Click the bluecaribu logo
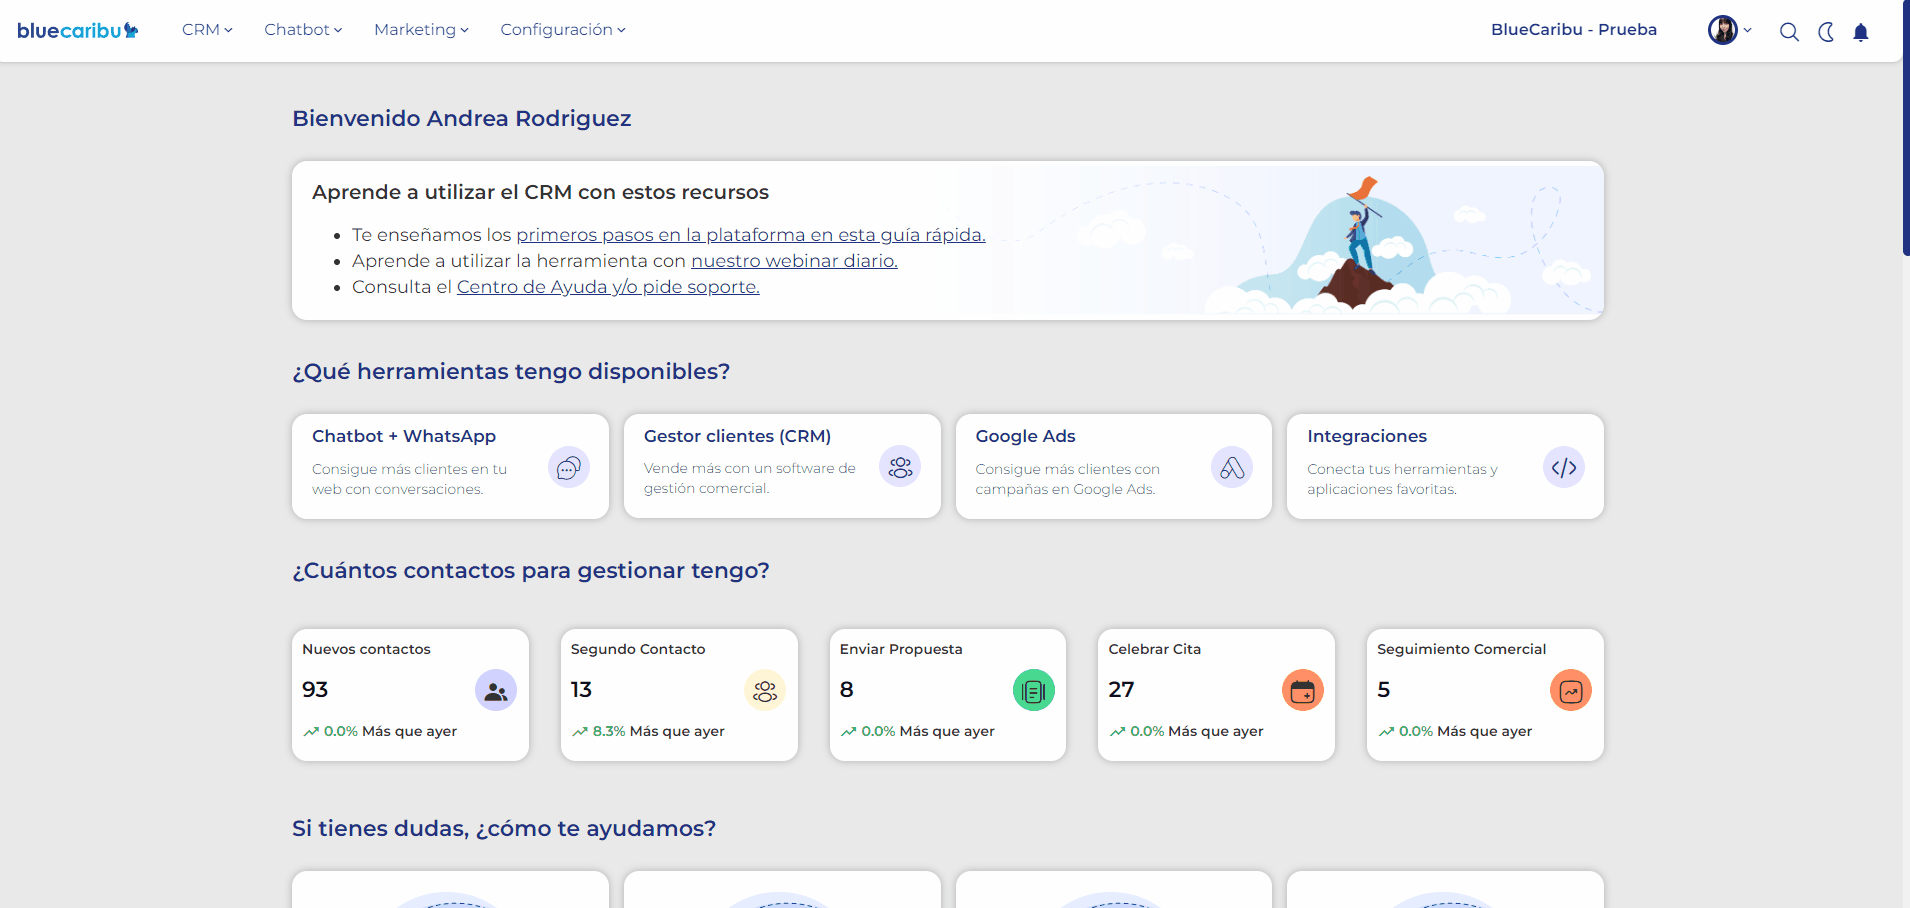 tap(78, 30)
